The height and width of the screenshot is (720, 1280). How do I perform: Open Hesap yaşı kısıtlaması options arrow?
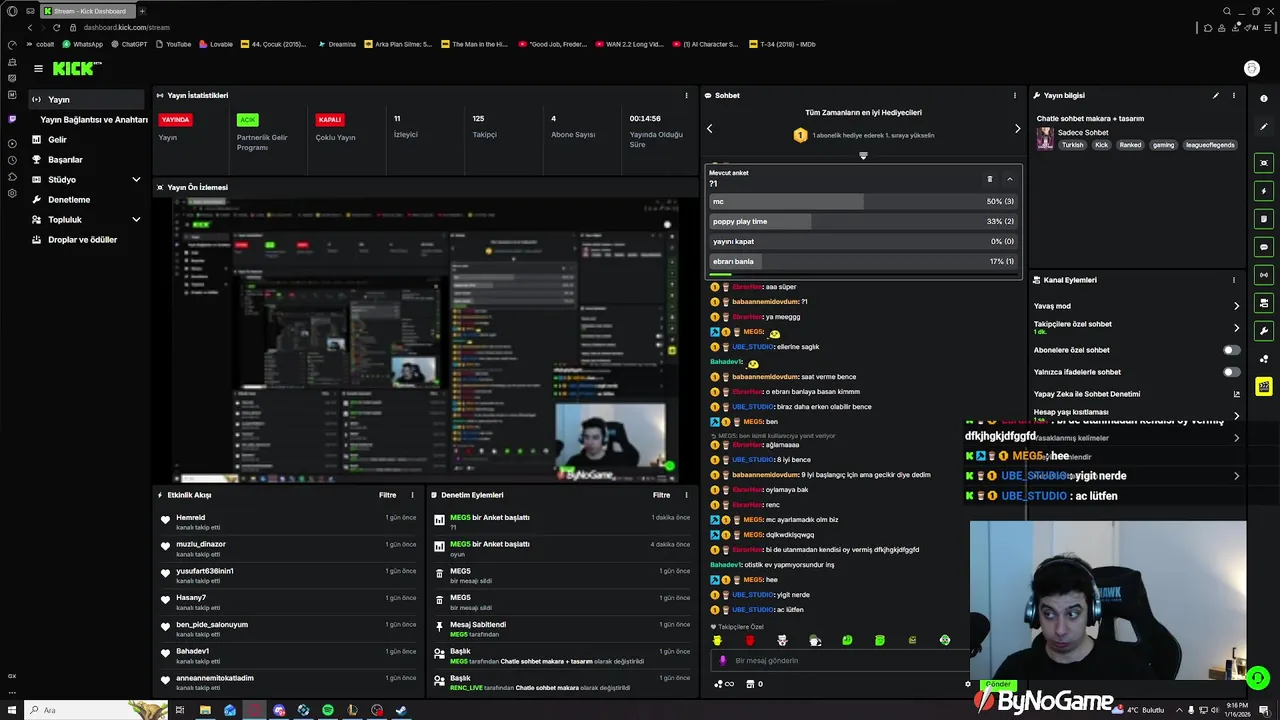(x=1237, y=416)
